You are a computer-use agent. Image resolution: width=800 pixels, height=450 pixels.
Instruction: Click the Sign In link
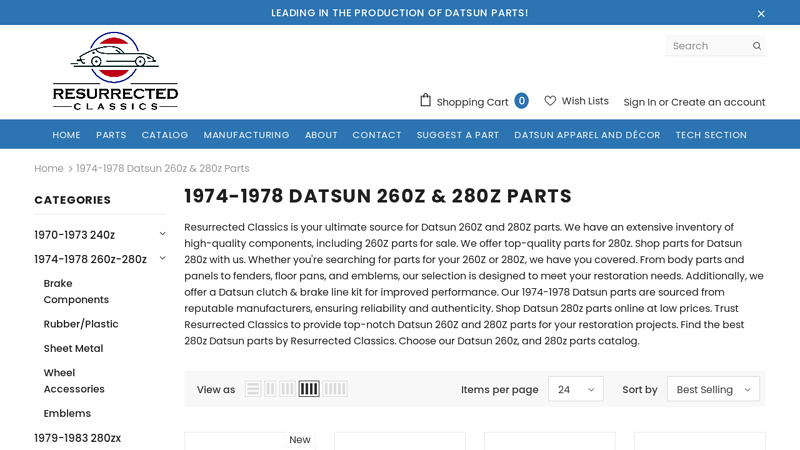[x=640, y=102]
